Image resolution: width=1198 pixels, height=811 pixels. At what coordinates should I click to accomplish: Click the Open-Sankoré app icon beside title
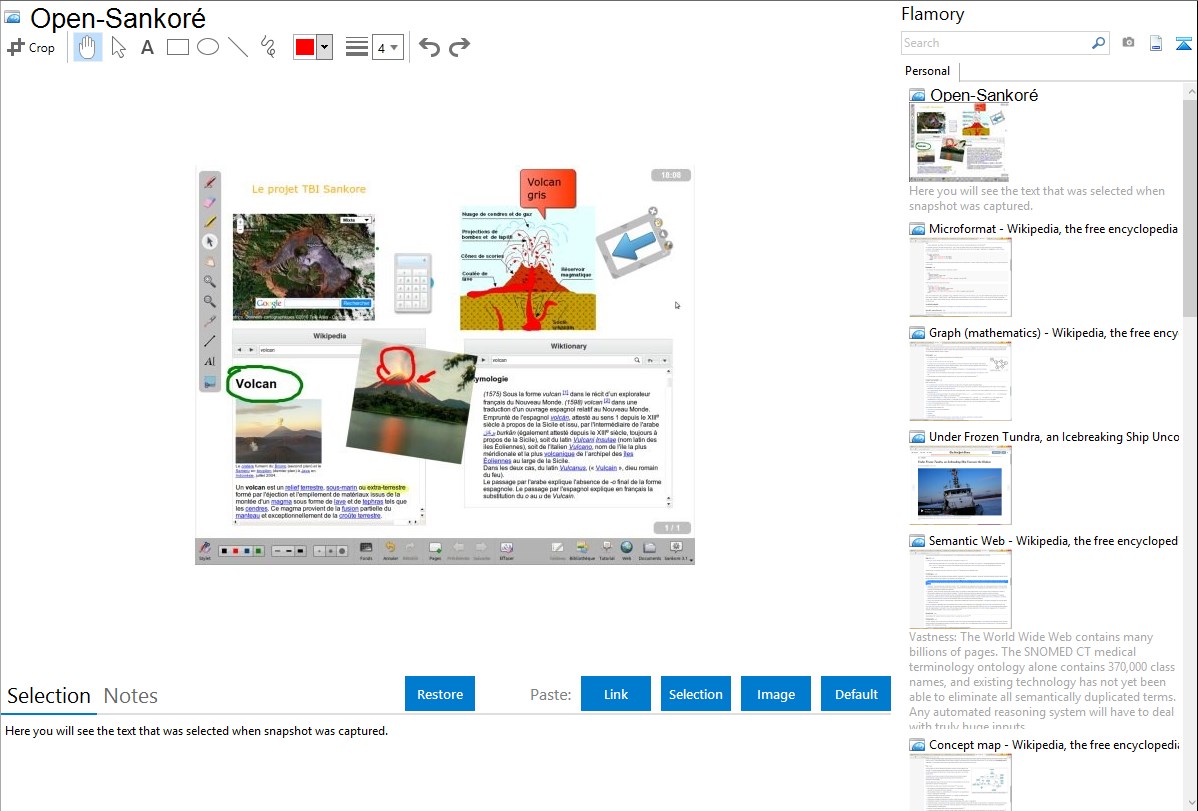(x=12, y=17)
